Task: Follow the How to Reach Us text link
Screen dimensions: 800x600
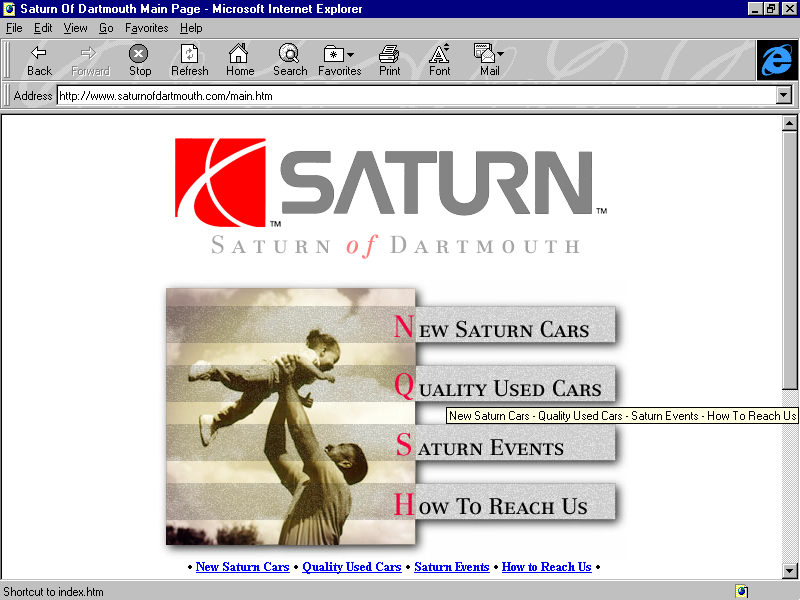Action: coord(546,567)
